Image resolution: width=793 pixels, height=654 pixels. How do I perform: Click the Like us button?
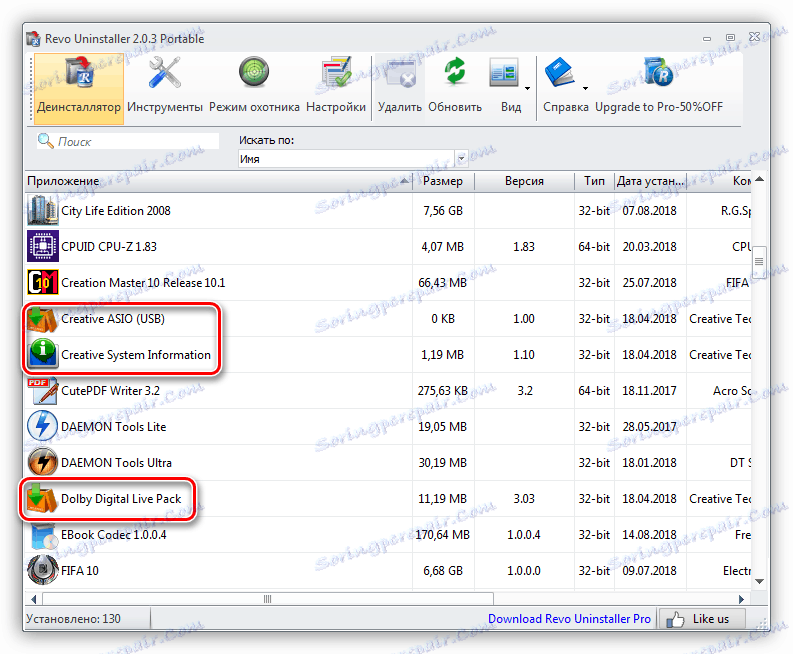701,619
